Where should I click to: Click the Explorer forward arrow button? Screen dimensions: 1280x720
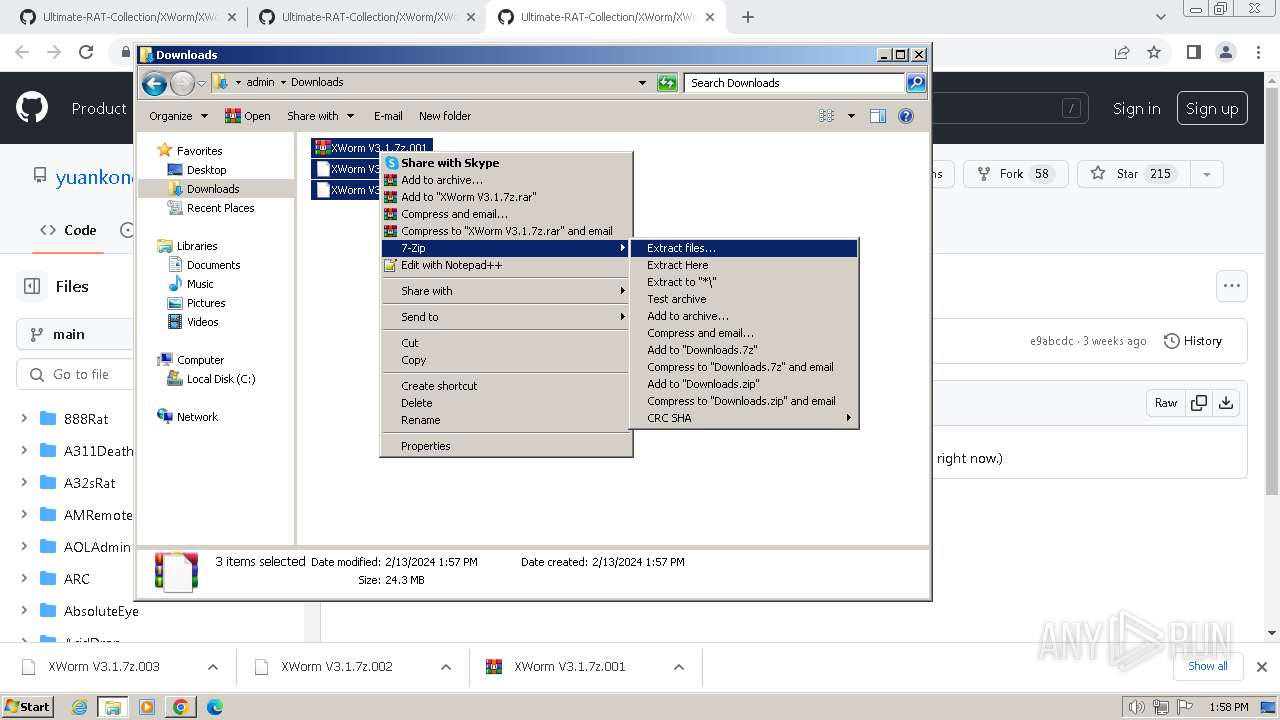182,83
